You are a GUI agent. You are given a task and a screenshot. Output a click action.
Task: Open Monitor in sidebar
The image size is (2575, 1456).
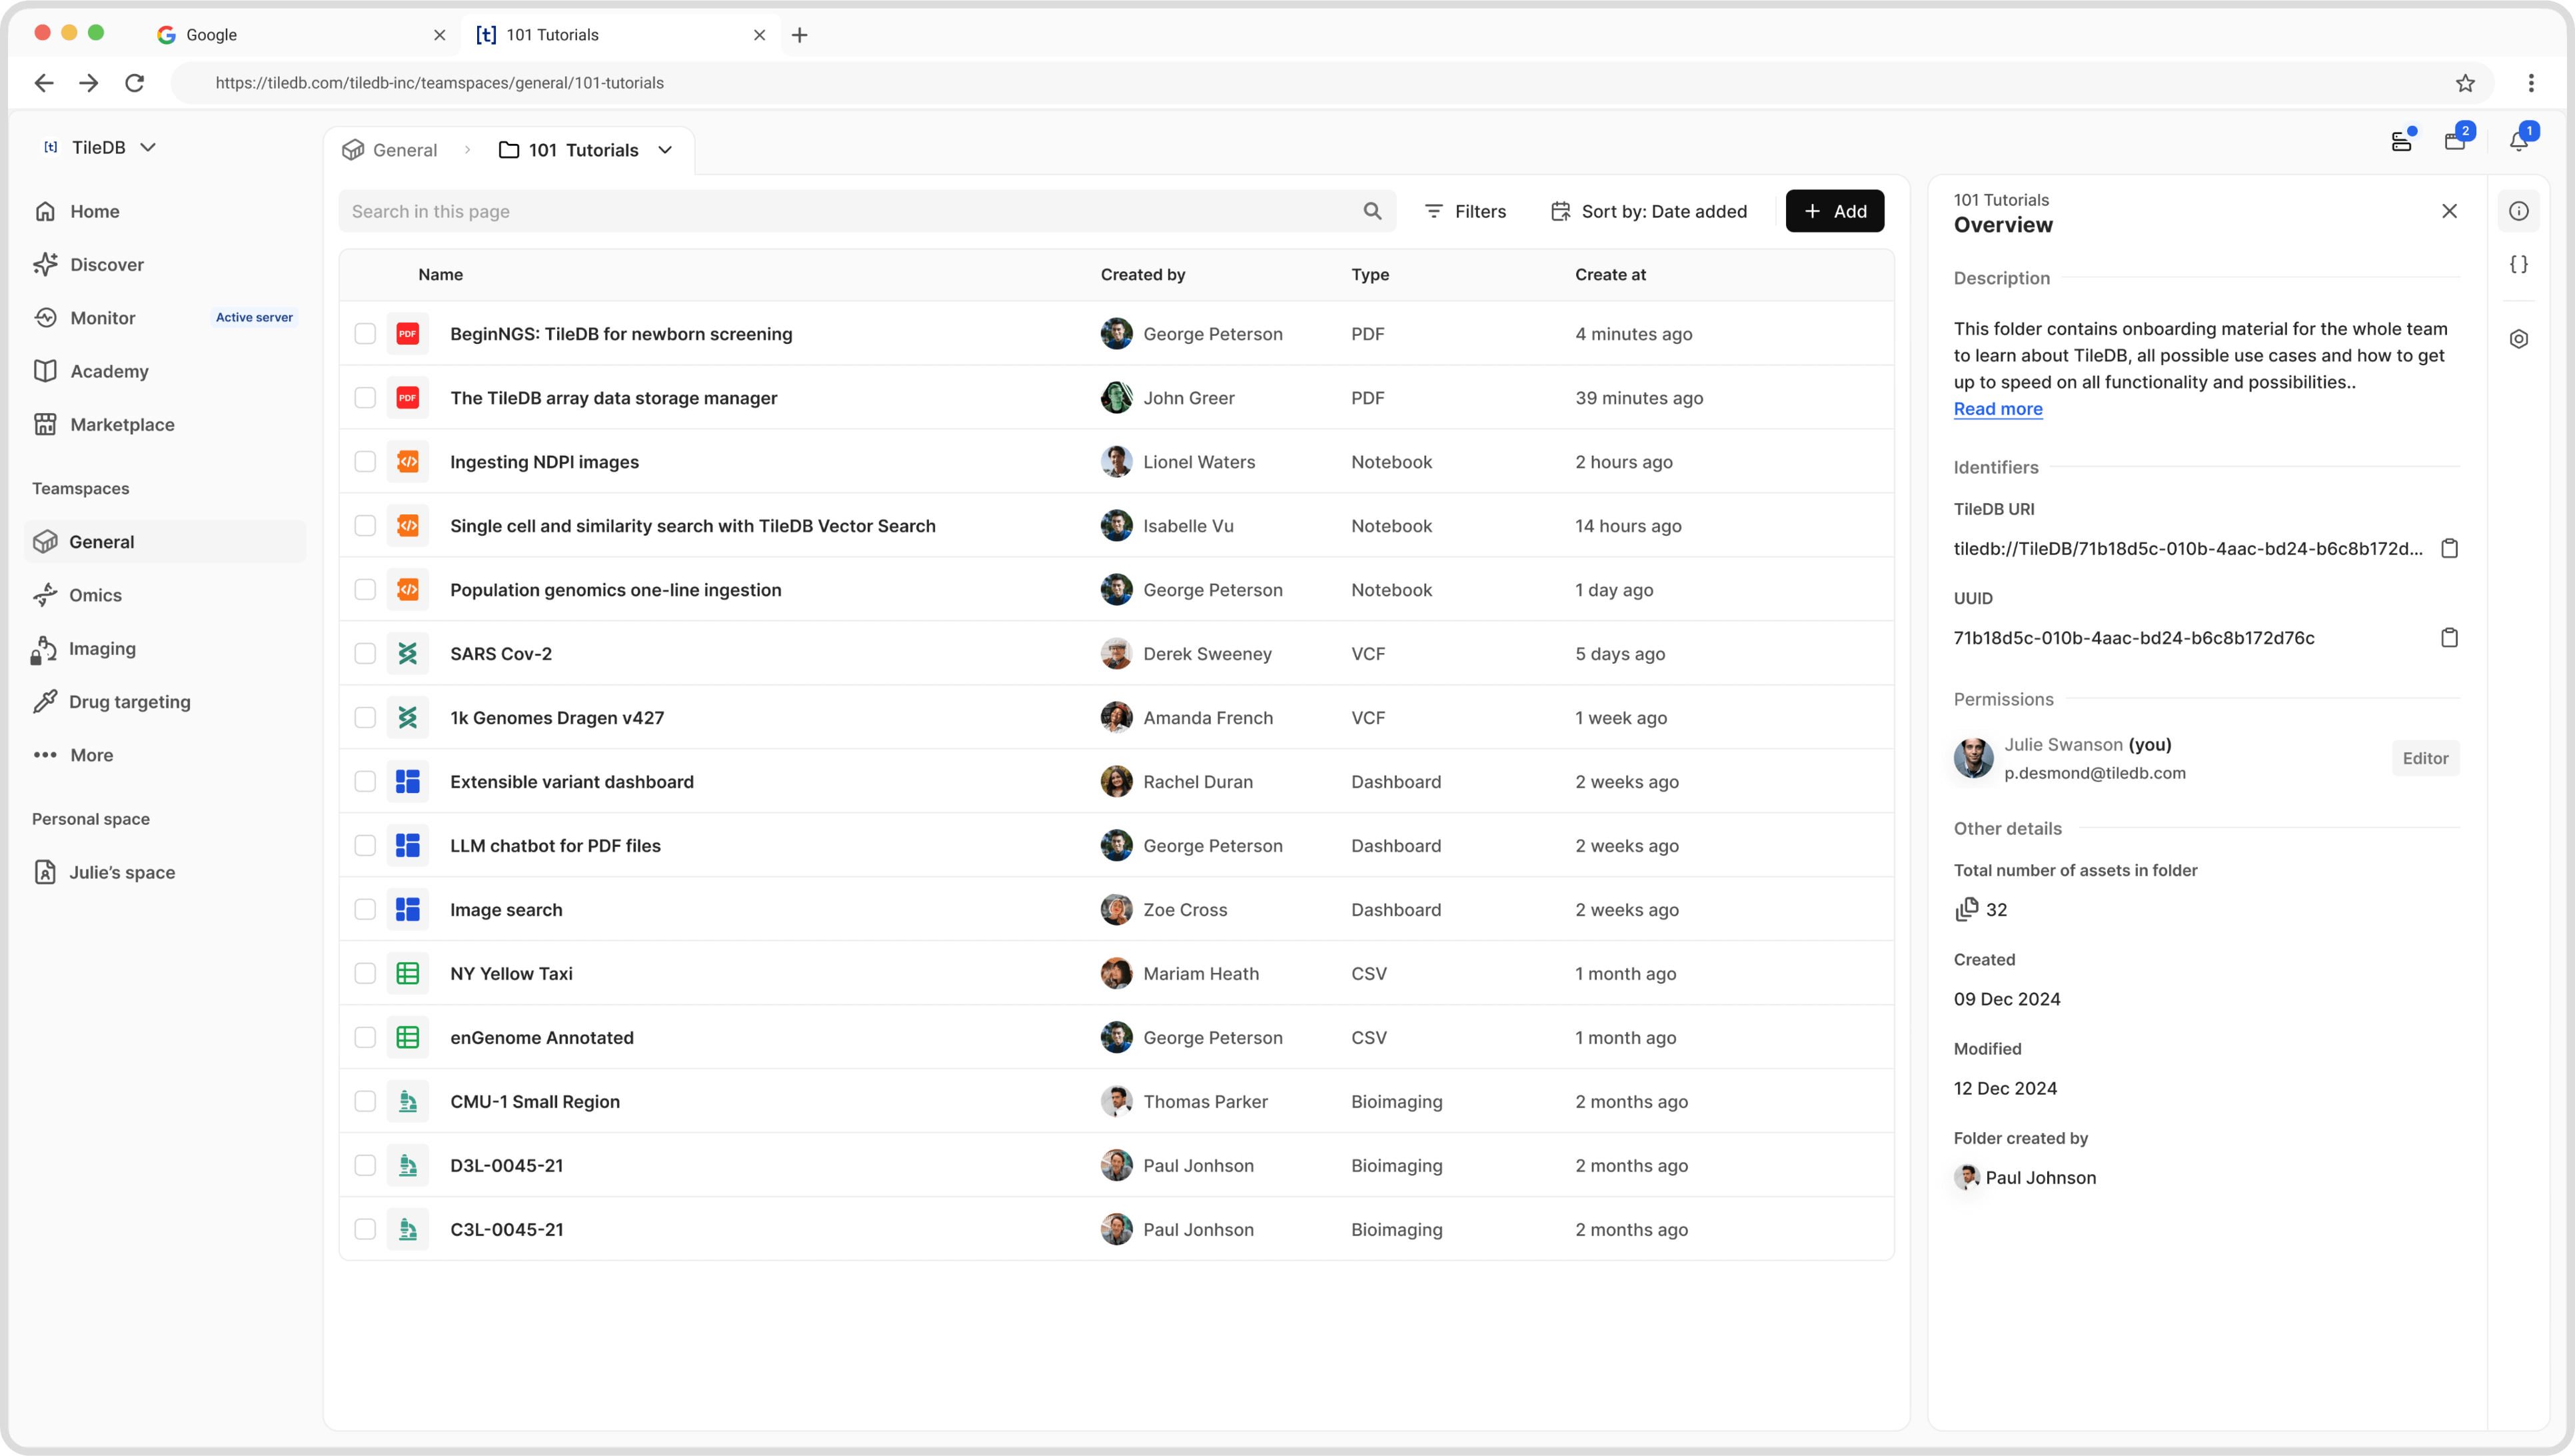[x=84, y=318]
